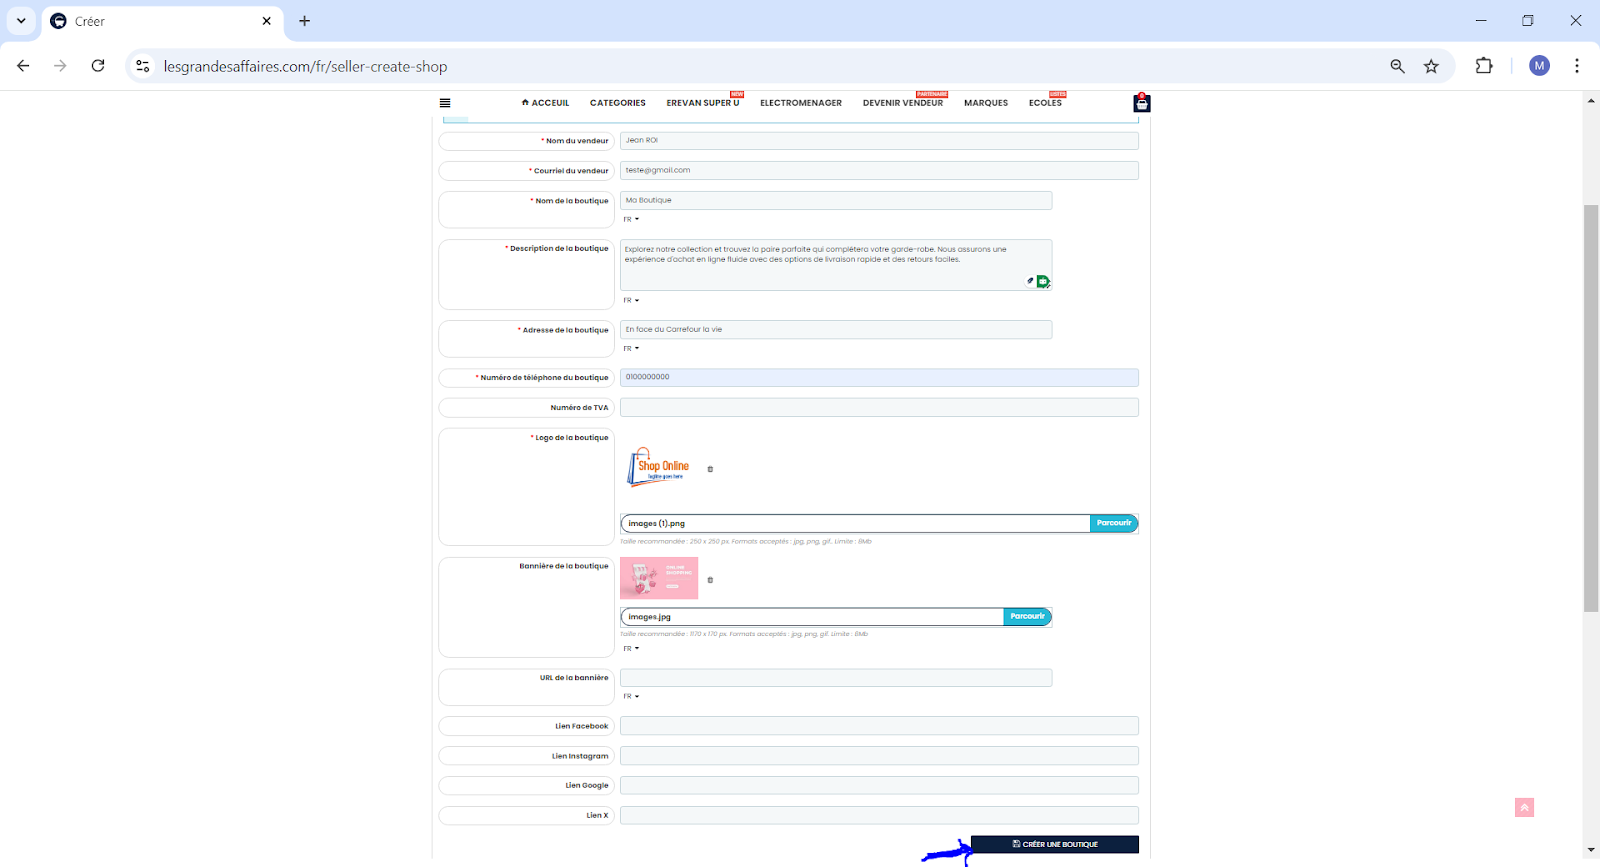Click the Nom de la boutique field
Screen dimensions: 1600x867
(x=836, y=200)
